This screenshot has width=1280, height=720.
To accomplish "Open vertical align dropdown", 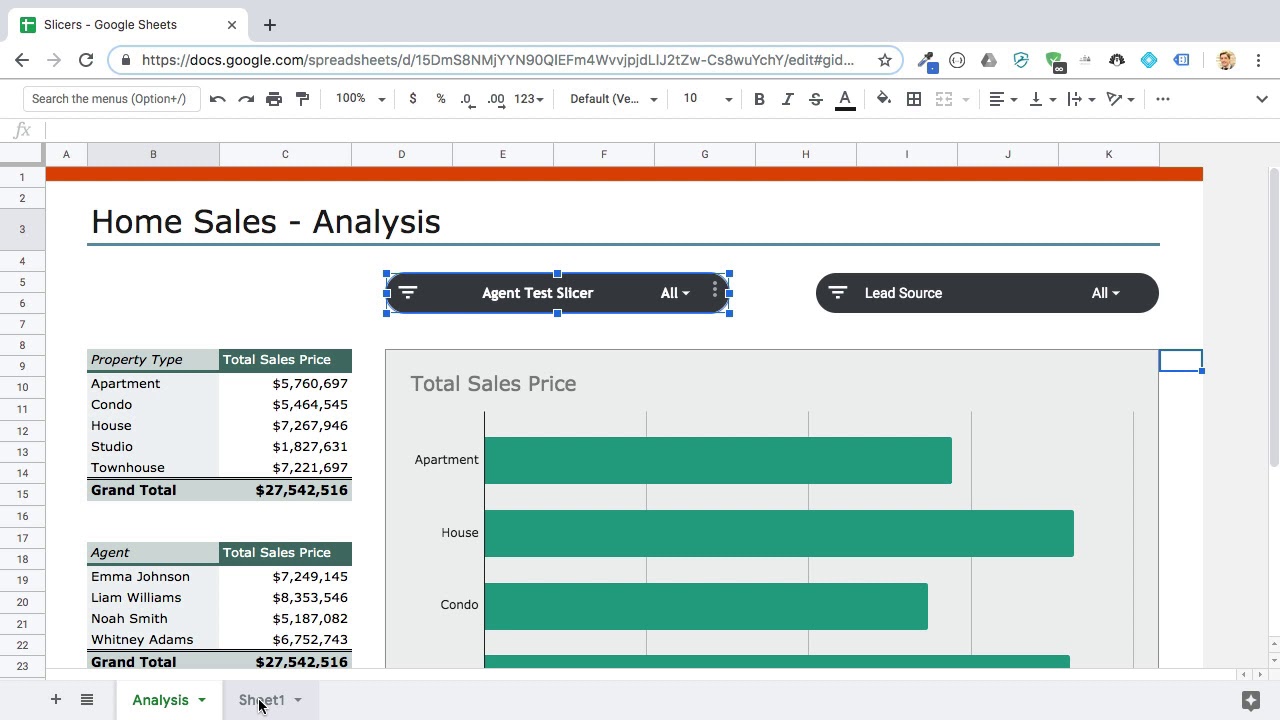I will (1042, 99).
